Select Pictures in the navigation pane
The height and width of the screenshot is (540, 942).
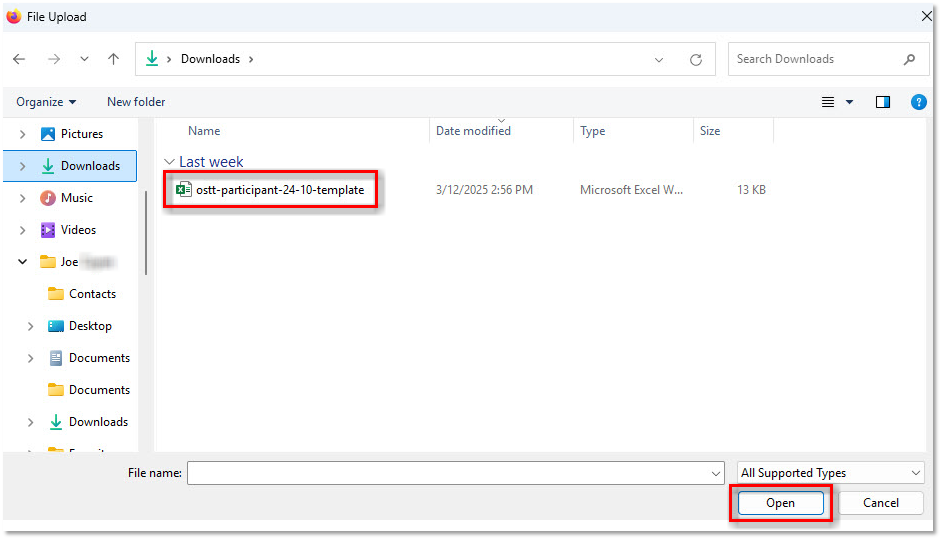point(82,134)
